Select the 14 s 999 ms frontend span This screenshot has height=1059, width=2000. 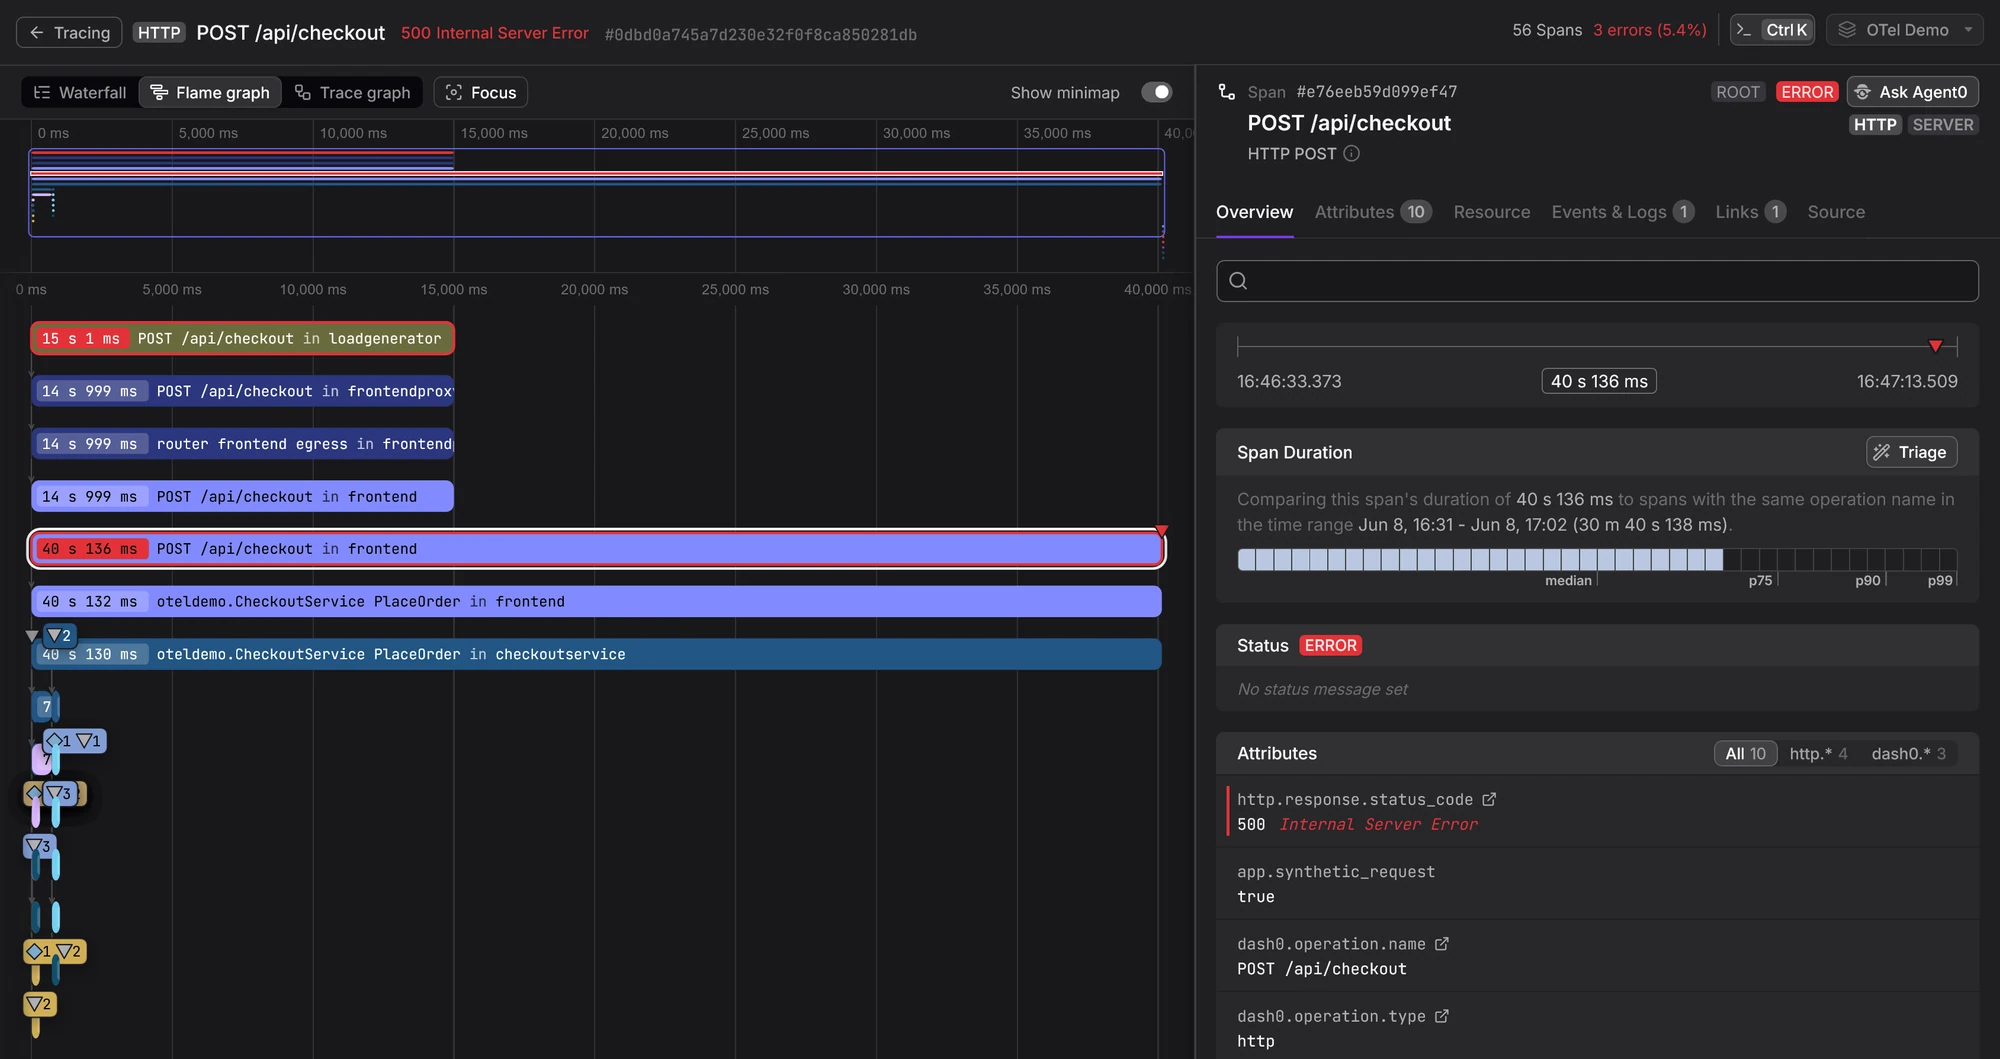coord(242,497)
